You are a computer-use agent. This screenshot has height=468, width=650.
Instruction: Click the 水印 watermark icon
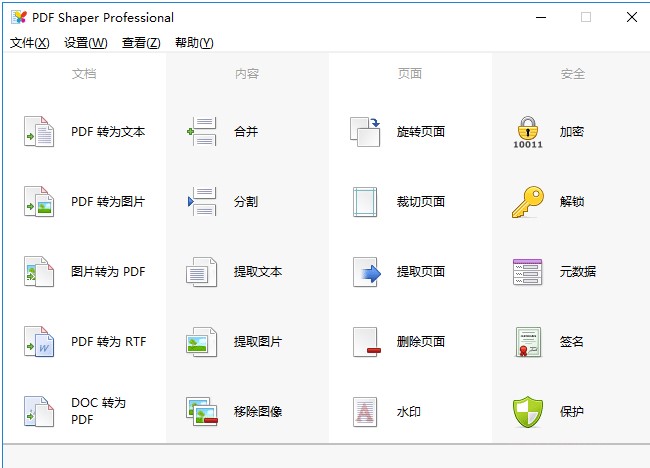click(x=365, y=412)
